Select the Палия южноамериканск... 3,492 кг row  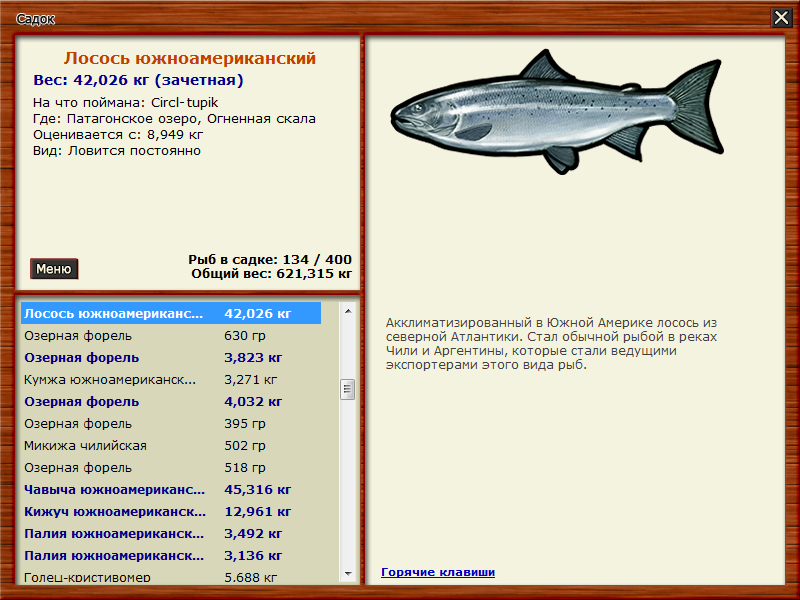(171, 533)
